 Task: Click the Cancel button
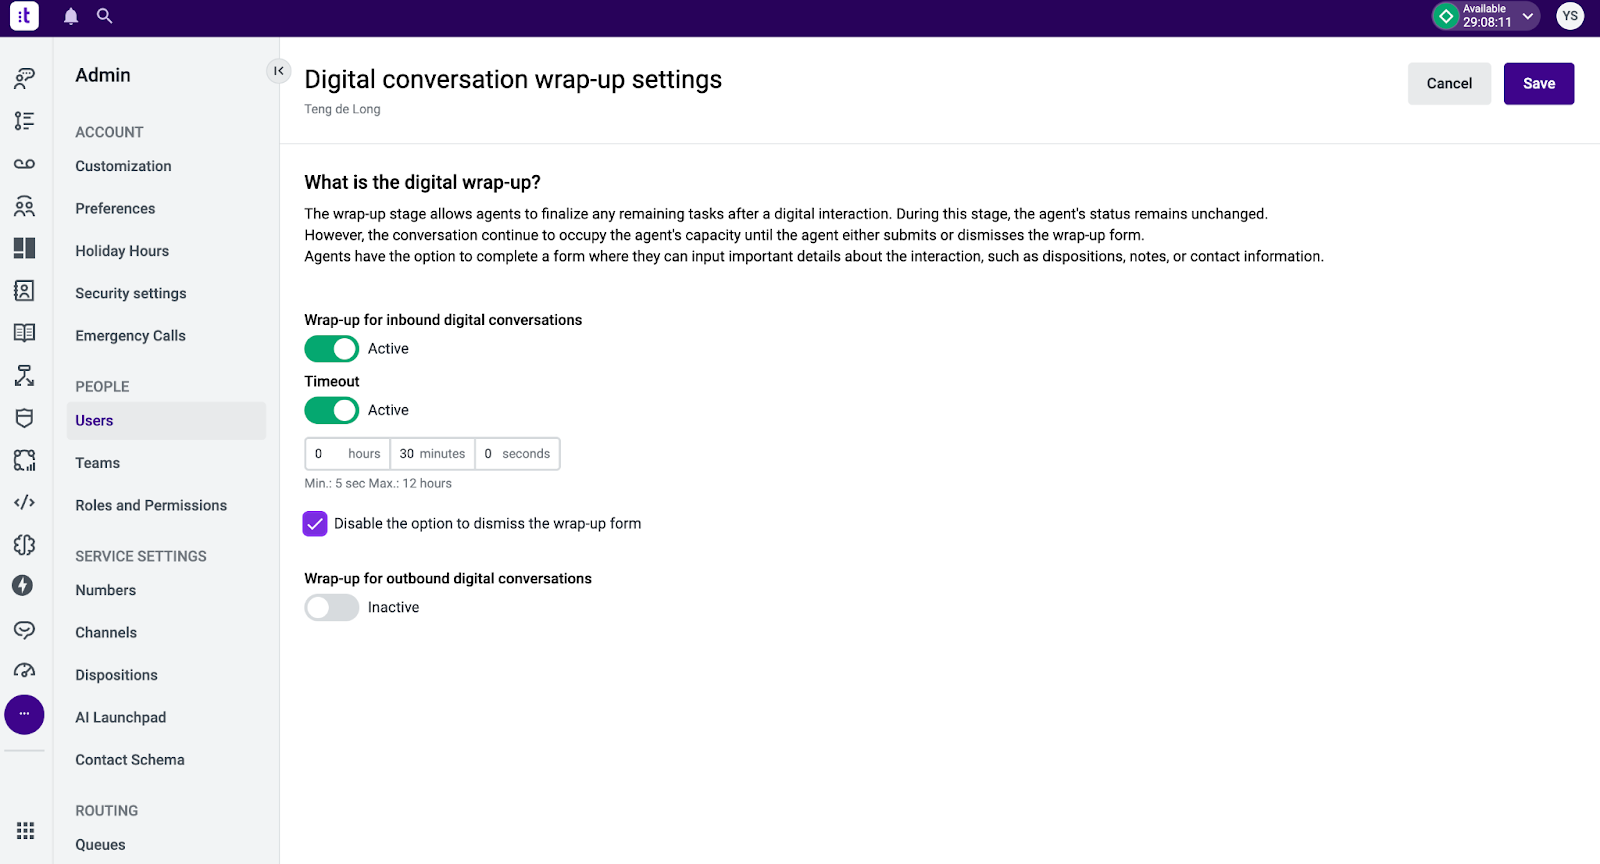[1449, 84]
